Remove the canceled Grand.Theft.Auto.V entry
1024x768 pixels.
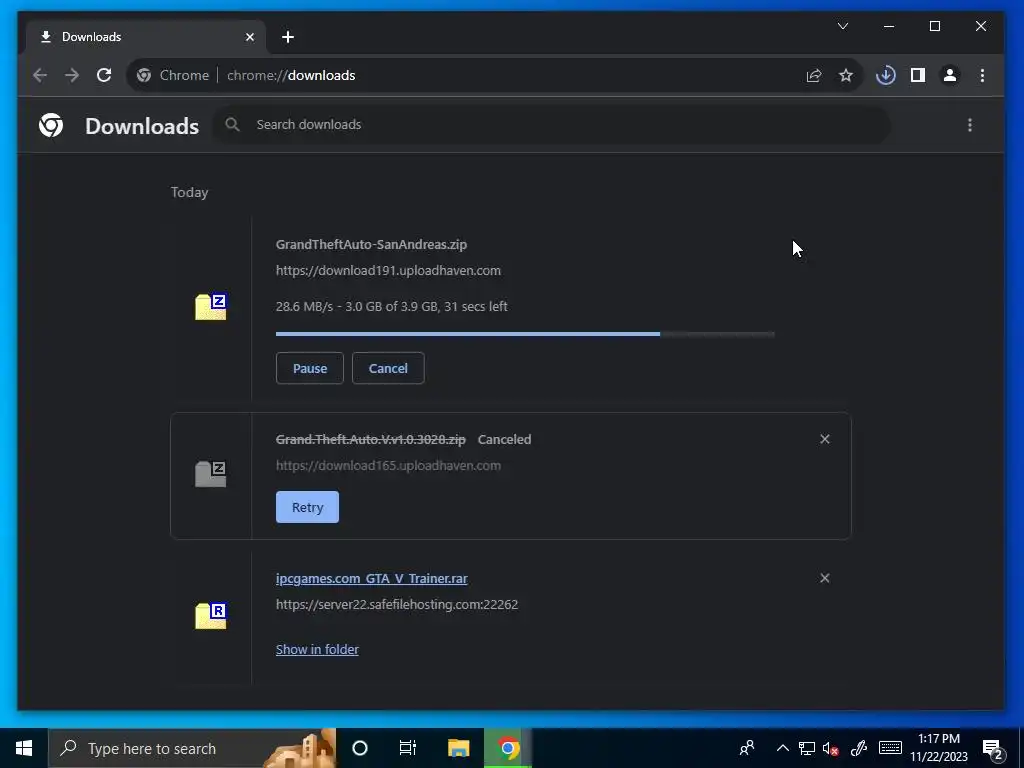pos(825,440)
